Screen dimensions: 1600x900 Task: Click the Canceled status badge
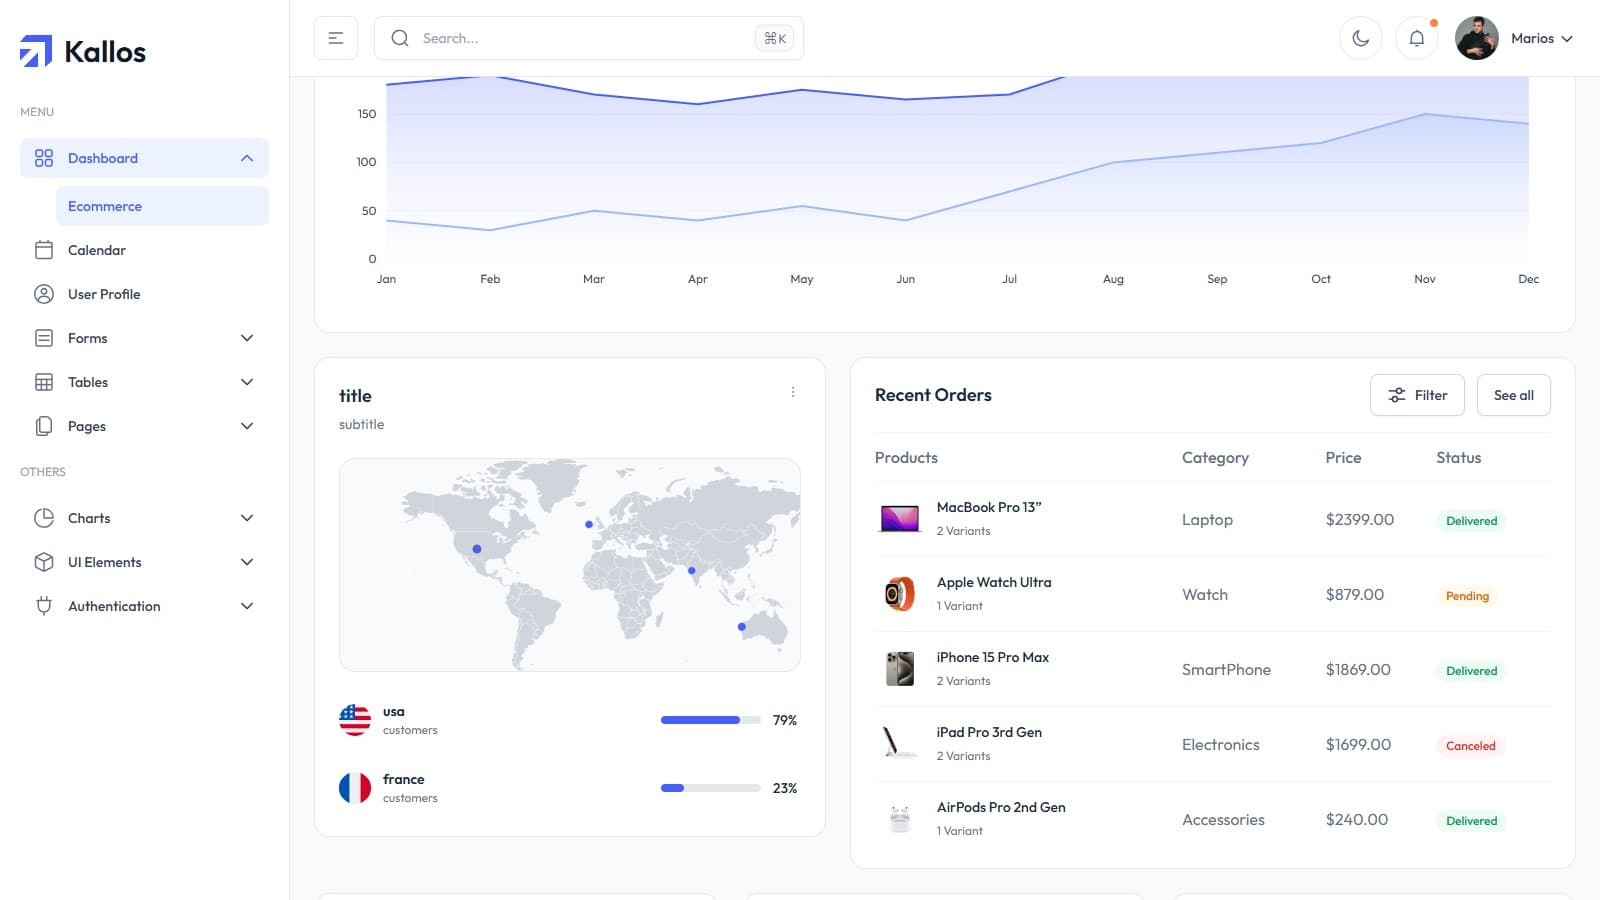tap(1471, 746)
